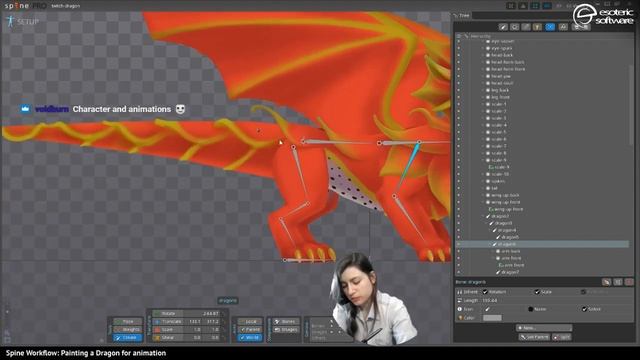The image size is (640, 360).
Task: Click the Split button
Action: coord(562,337)
